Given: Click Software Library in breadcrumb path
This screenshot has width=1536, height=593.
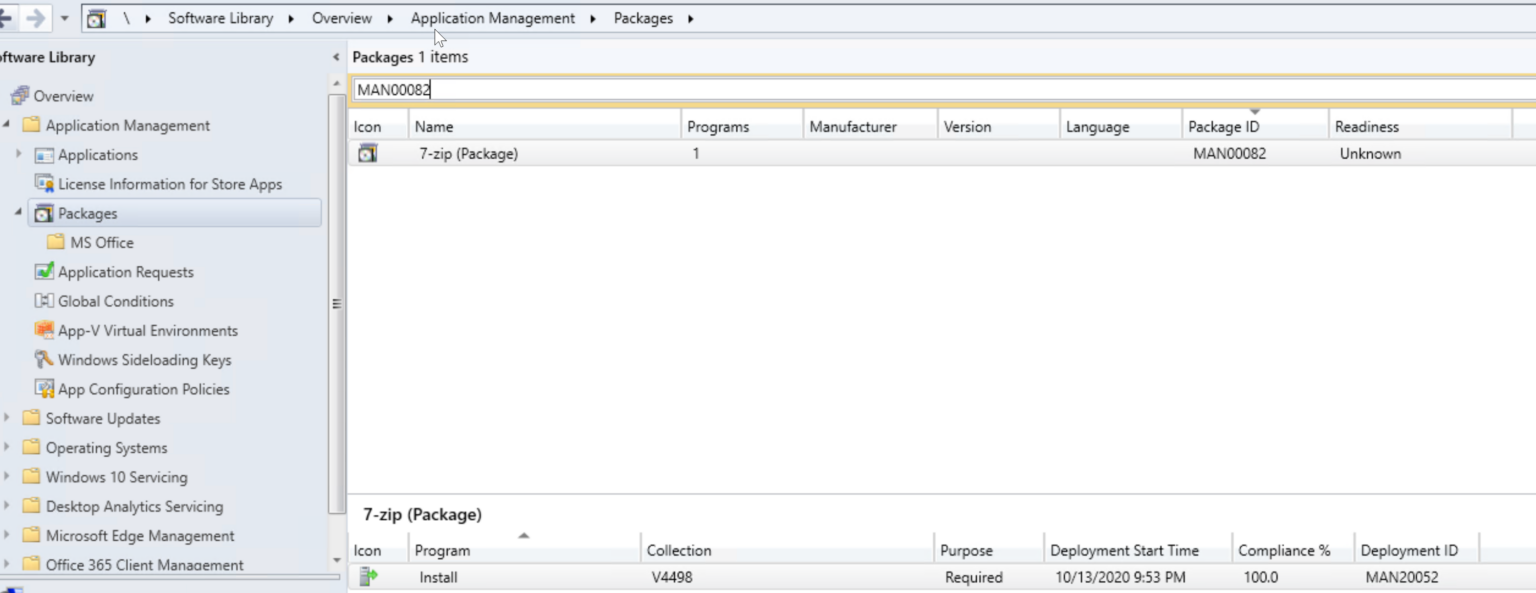Looking at the screenshot, I should tap(220, 18).
